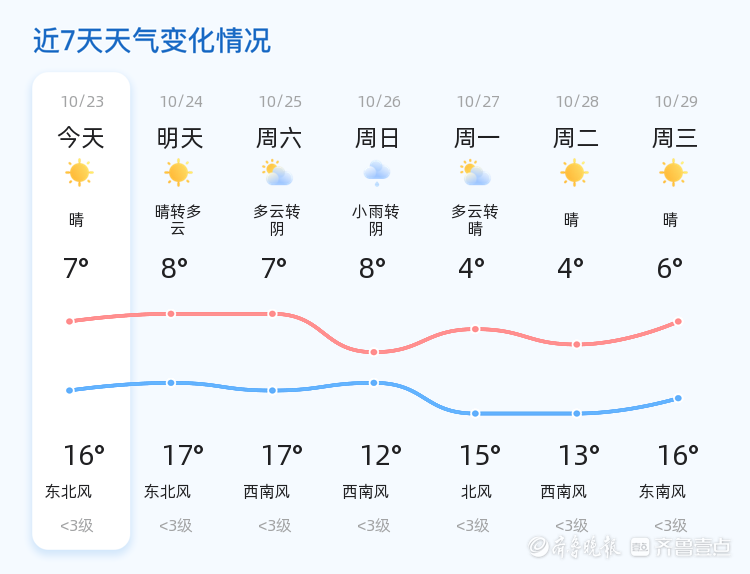Click the 近7天天气变化情况 heading
This screenshot has width=750, height=574.
pyautogui.click(x=152, y=41)
